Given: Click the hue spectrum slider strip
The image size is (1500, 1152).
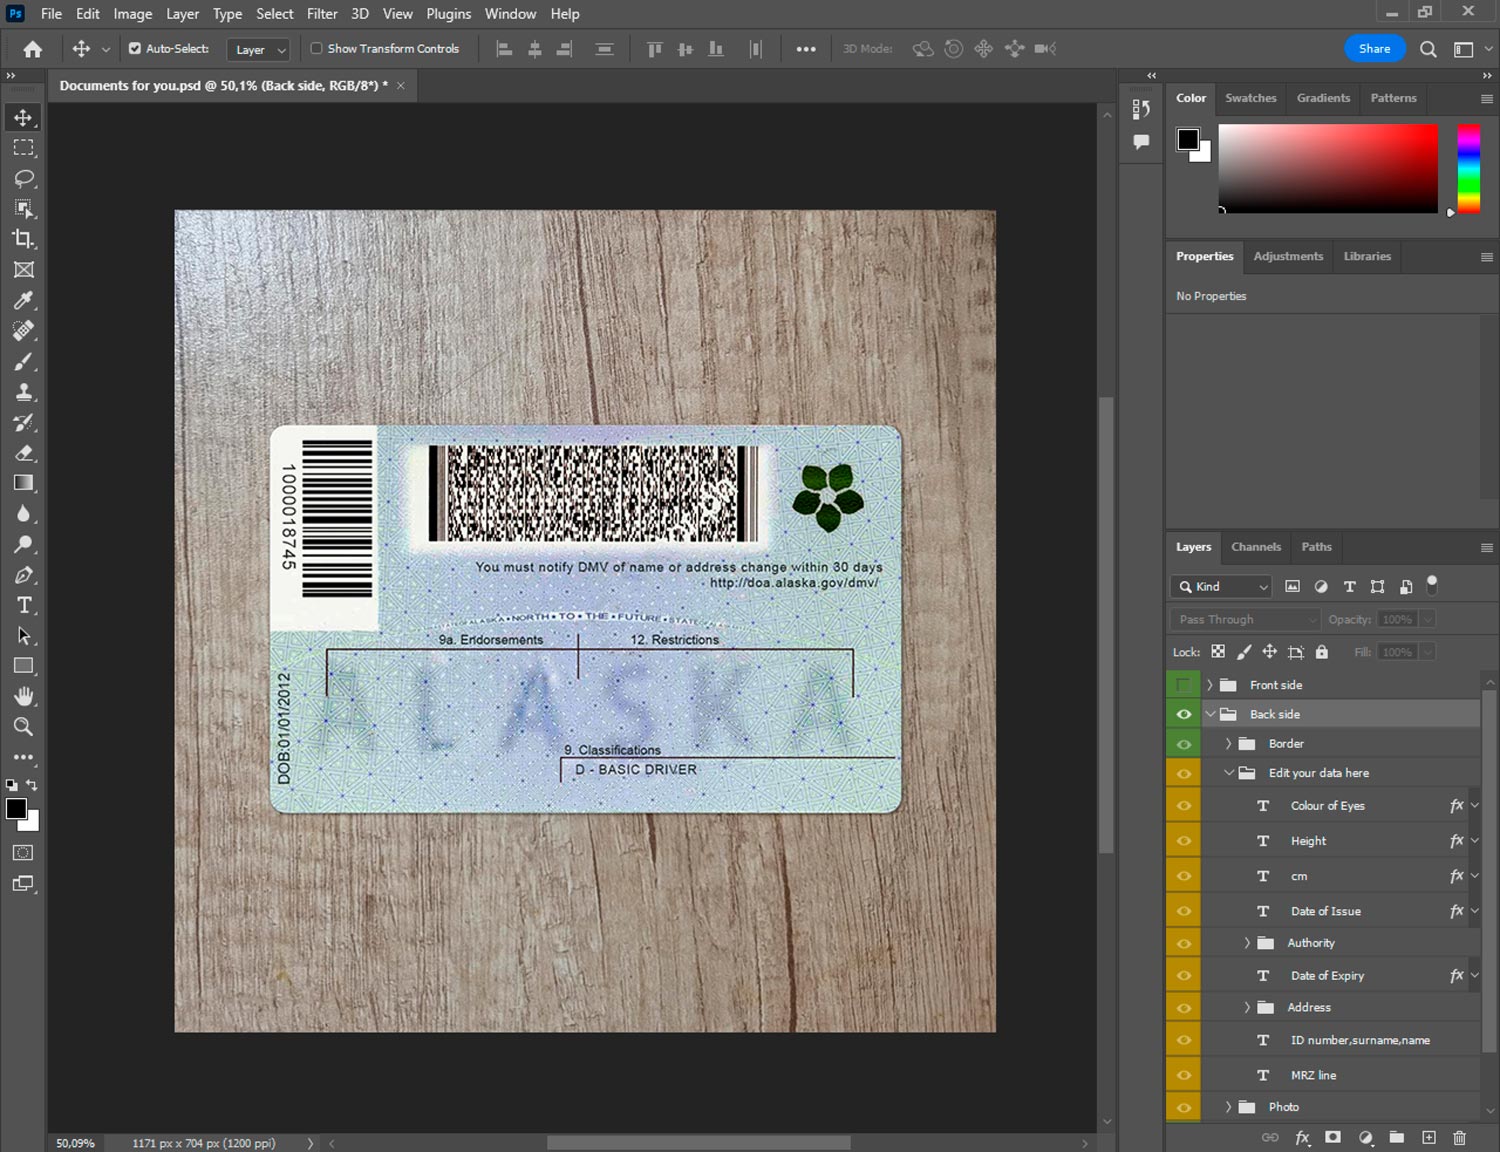Looking at the screenshot, I should coord(1468,168).
